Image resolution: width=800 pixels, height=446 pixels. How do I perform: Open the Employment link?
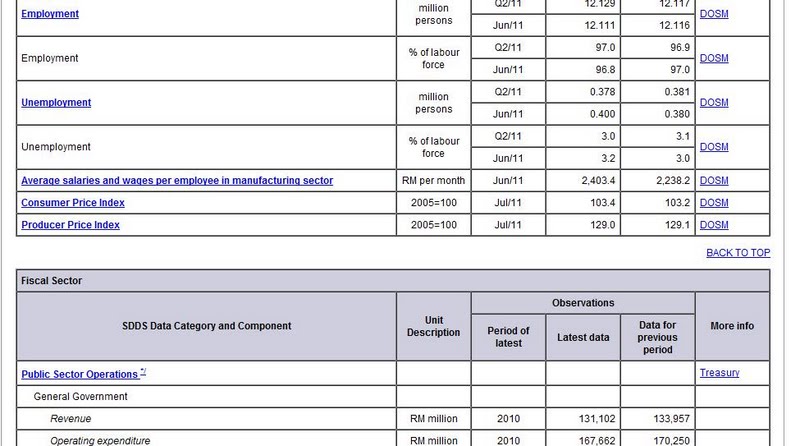(x=50, y=14)
